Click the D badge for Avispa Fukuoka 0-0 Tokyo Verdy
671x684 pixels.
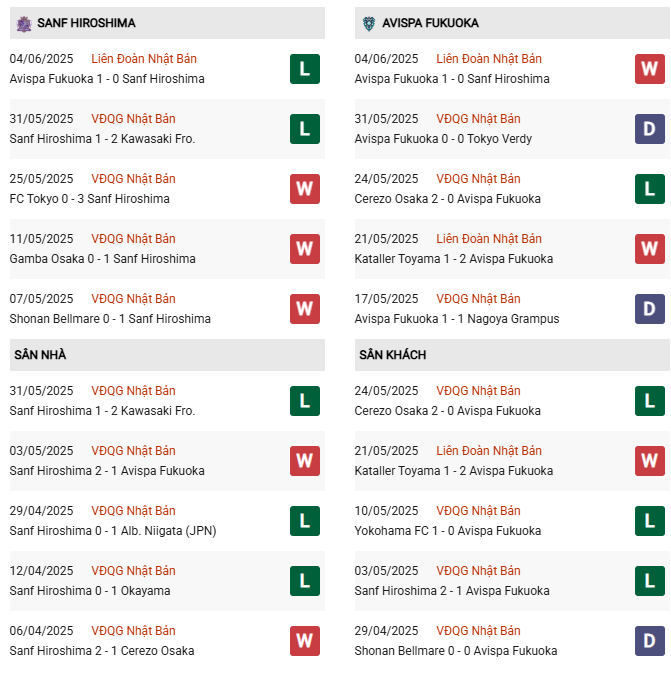(650, 129)
